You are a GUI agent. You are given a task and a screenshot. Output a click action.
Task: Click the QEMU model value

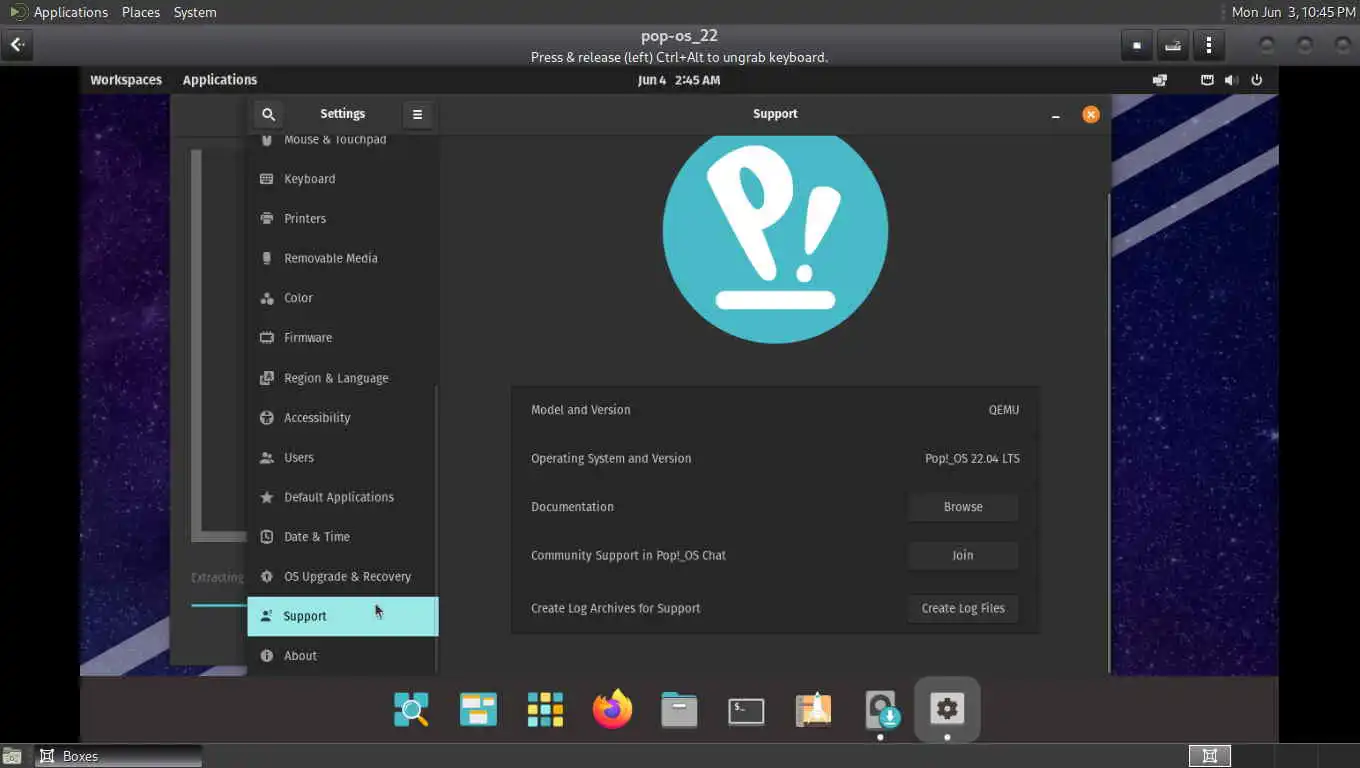(1004, 410)
